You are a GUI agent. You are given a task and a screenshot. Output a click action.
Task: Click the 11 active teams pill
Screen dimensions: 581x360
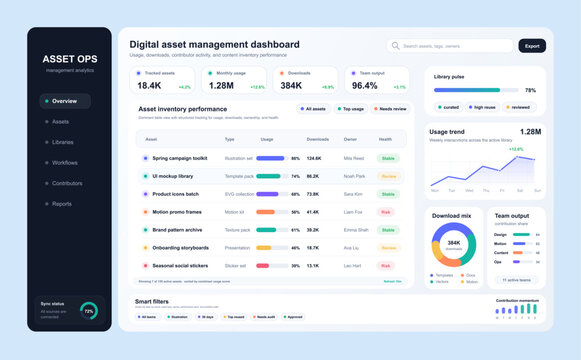(517, 280)
